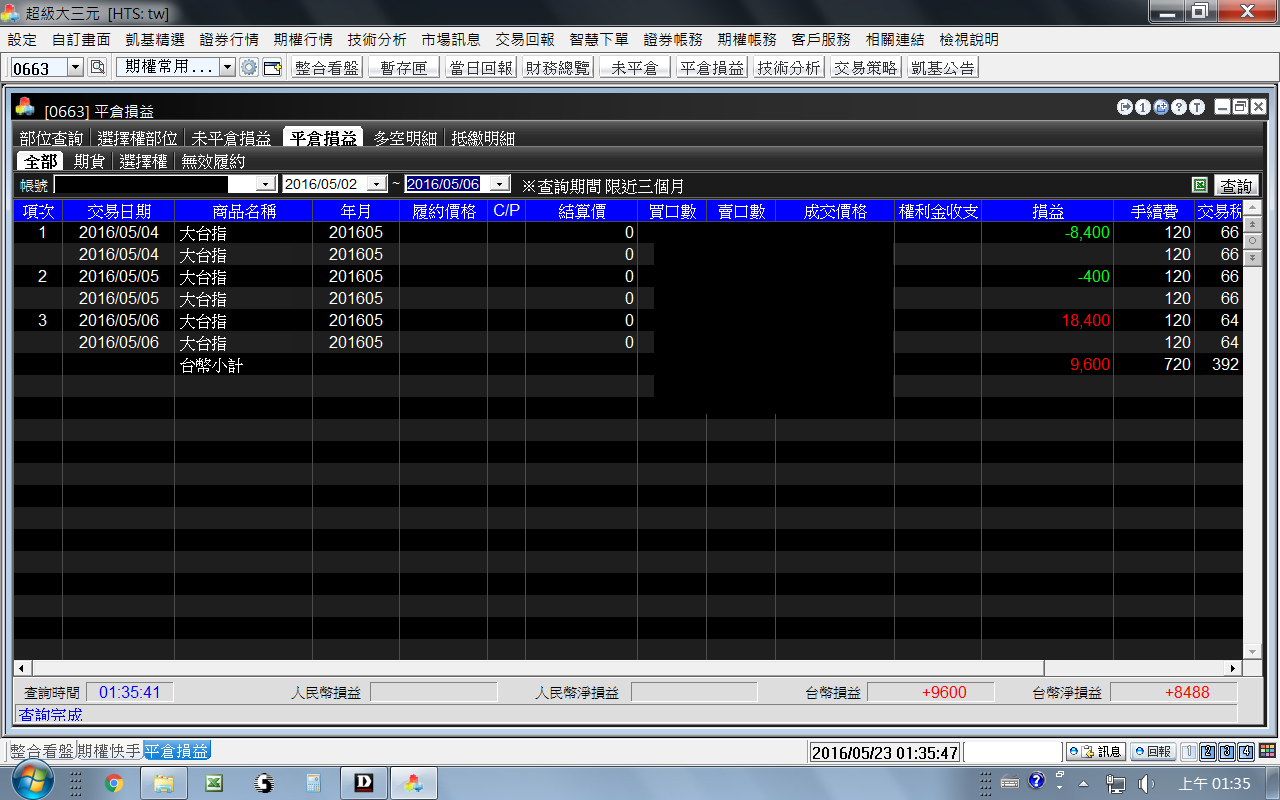Filter by 無效履約 sub-tab

pyautogui.click(x=213, y=161)
